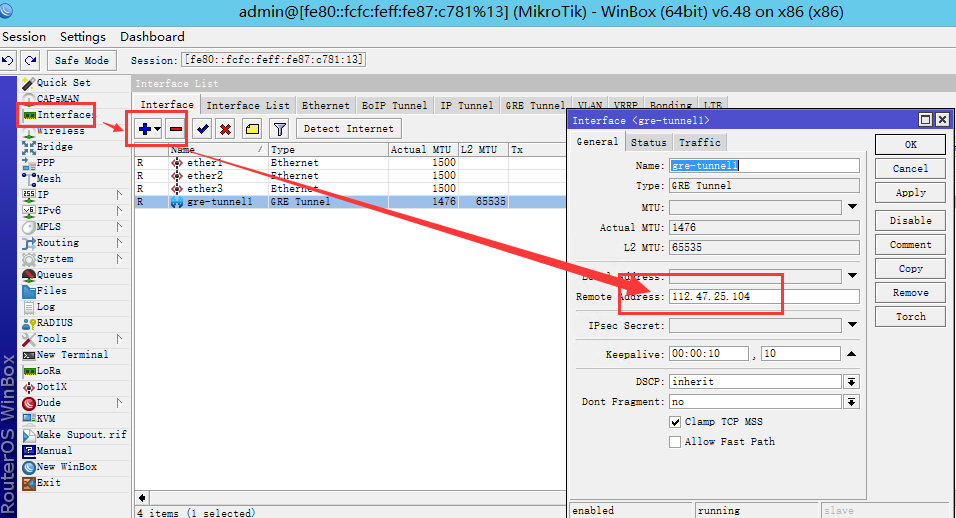Click OK in gre-tunnel1 dialog
This screenshot has width=956, height=518.
[910, 144]
